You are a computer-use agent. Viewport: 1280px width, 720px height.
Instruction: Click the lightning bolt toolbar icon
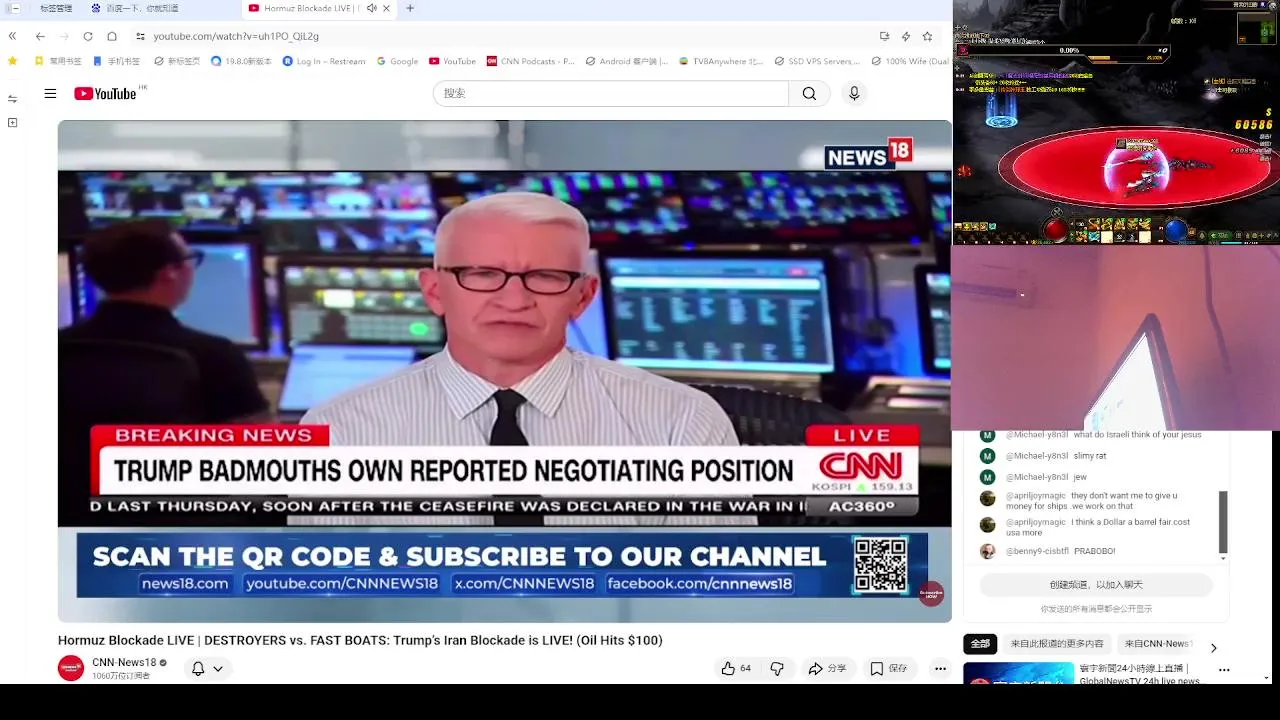click(906, 36)
